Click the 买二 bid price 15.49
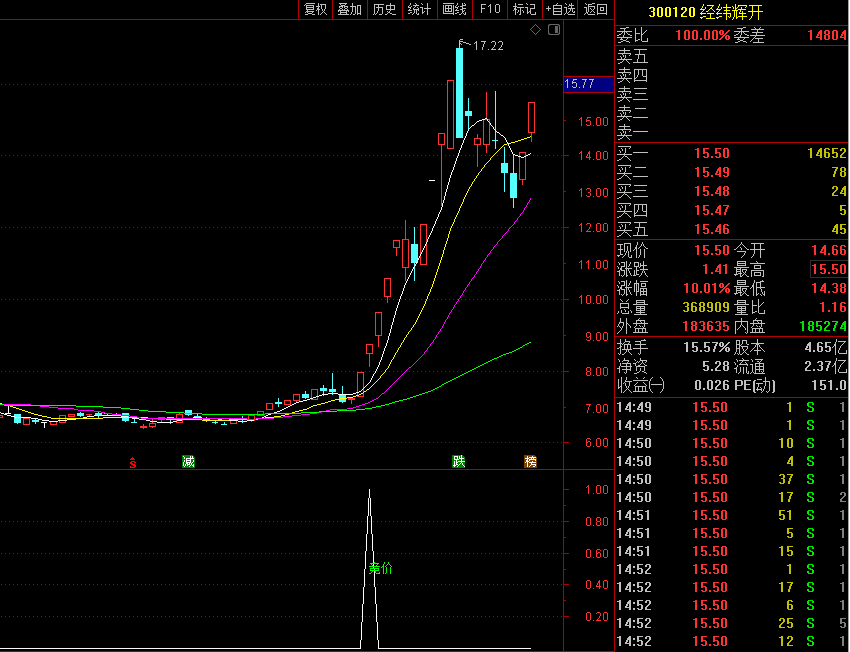The height and width of the screenshot is (652, 850). [x=712, y=172]
